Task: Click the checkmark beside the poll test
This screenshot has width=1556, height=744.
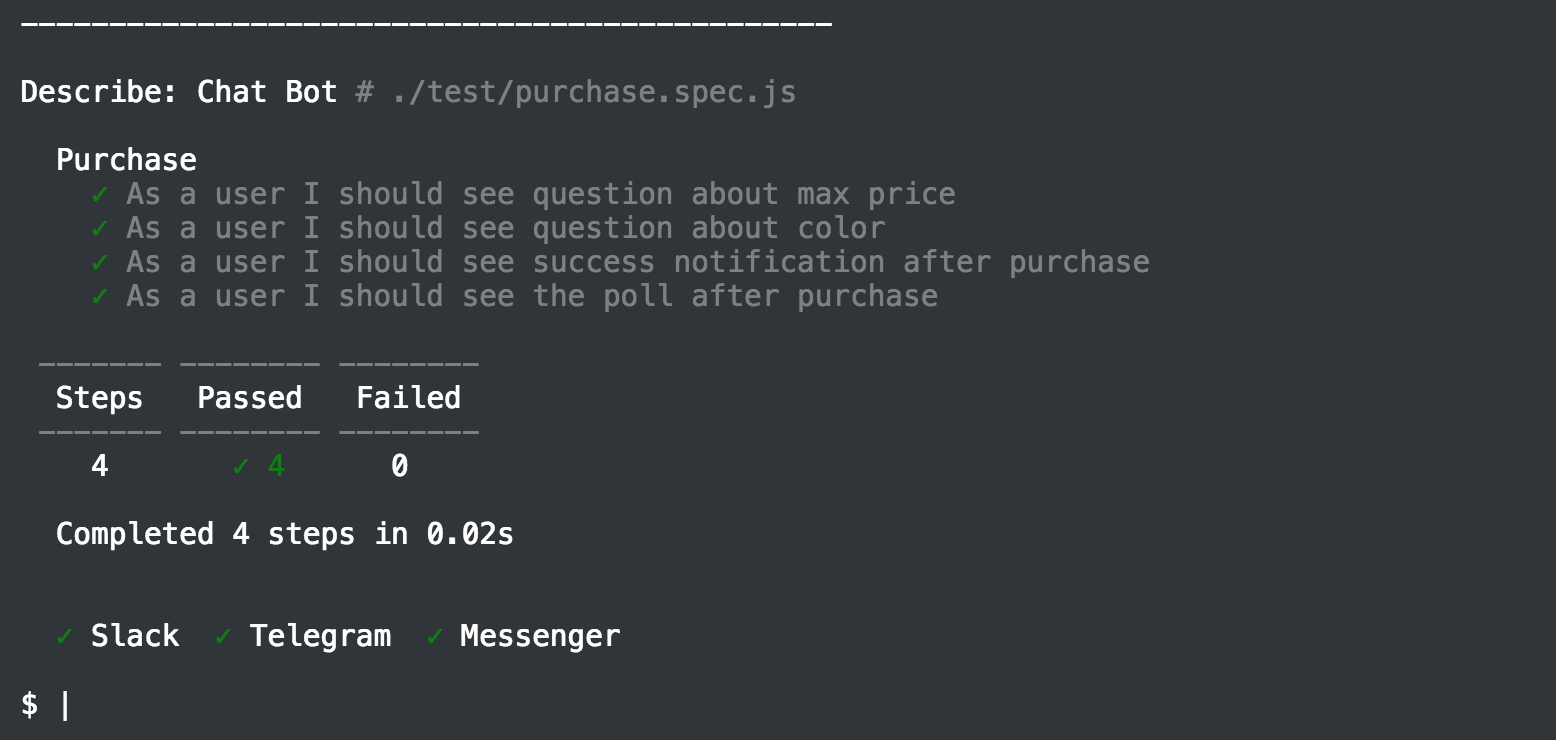Action: [100, 297]
